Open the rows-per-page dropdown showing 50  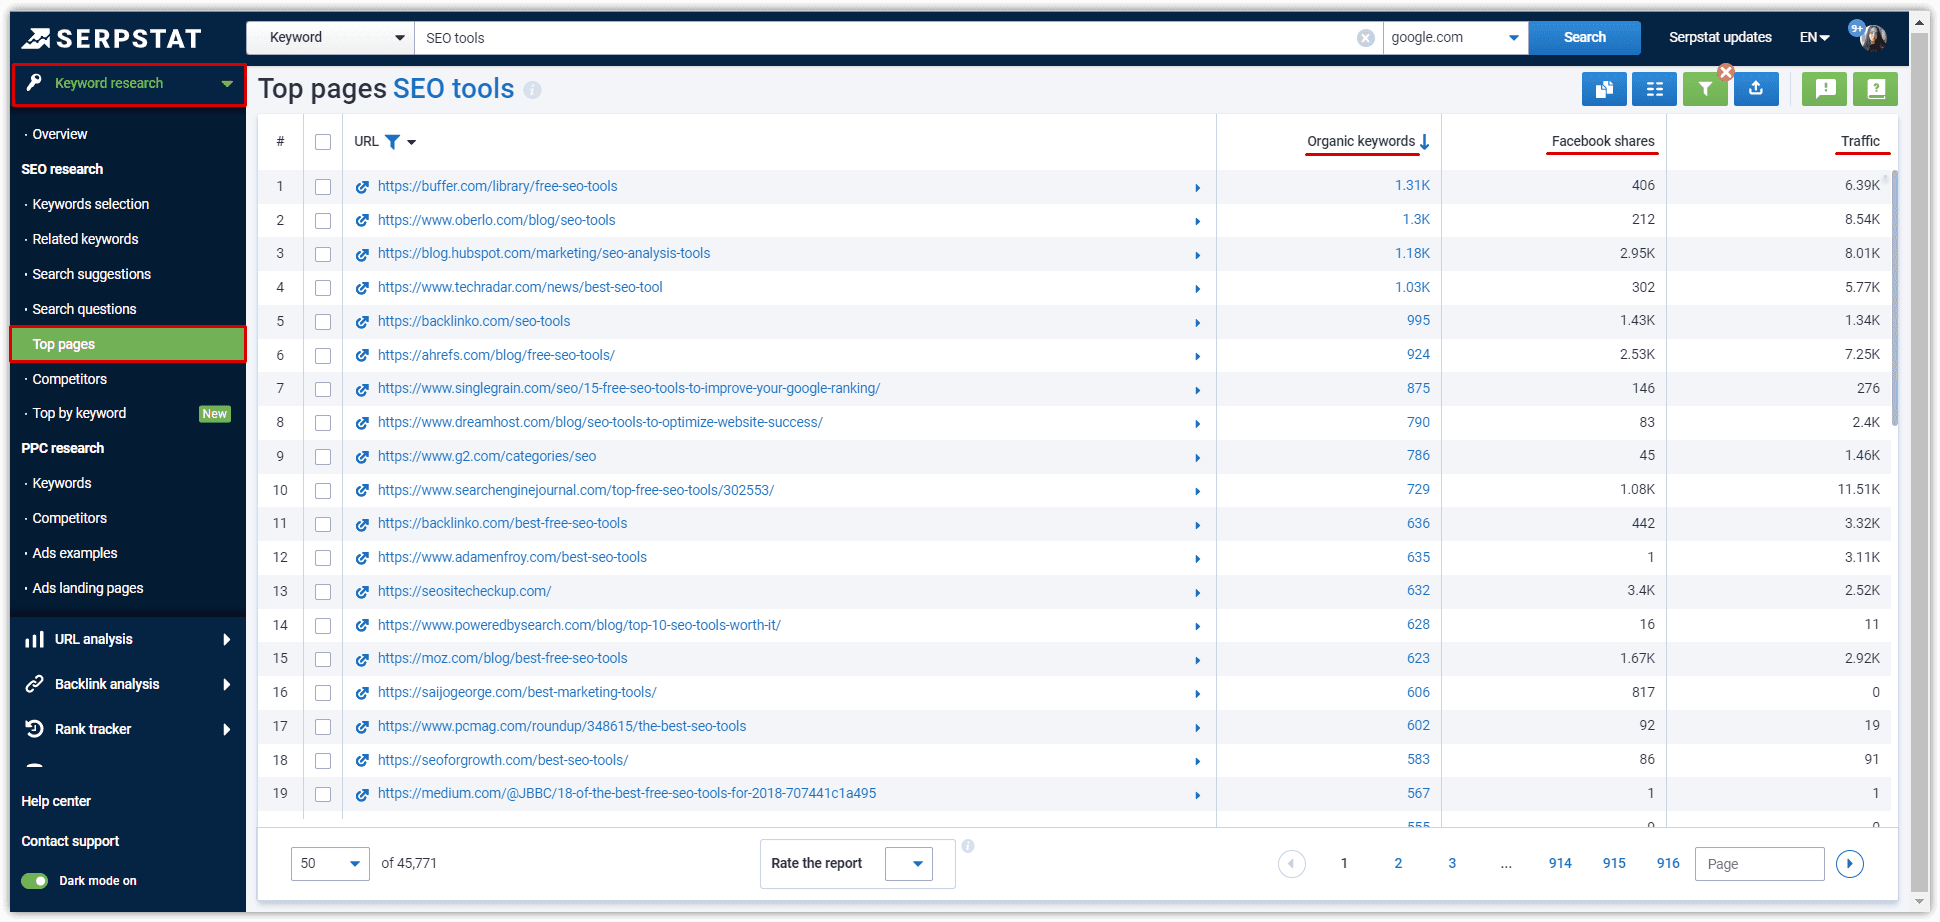click(330, 864)
